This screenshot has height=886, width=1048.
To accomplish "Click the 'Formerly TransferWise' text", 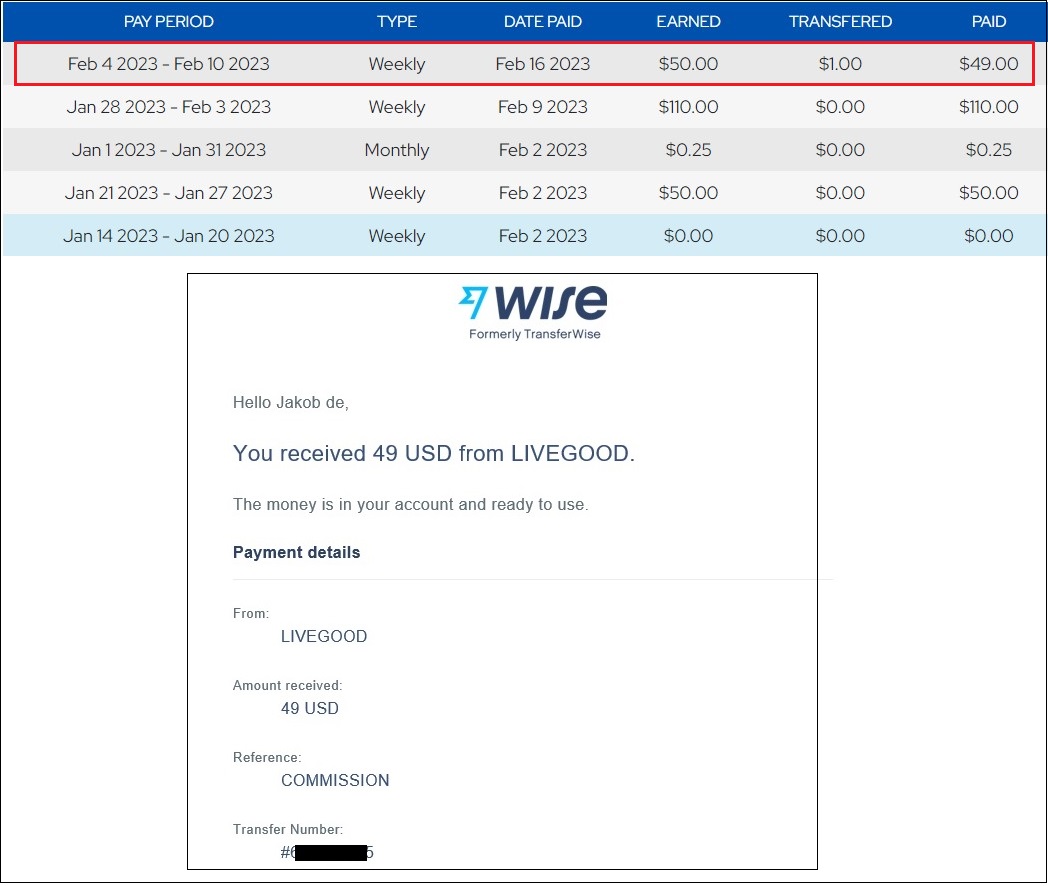I will [535, 334].
